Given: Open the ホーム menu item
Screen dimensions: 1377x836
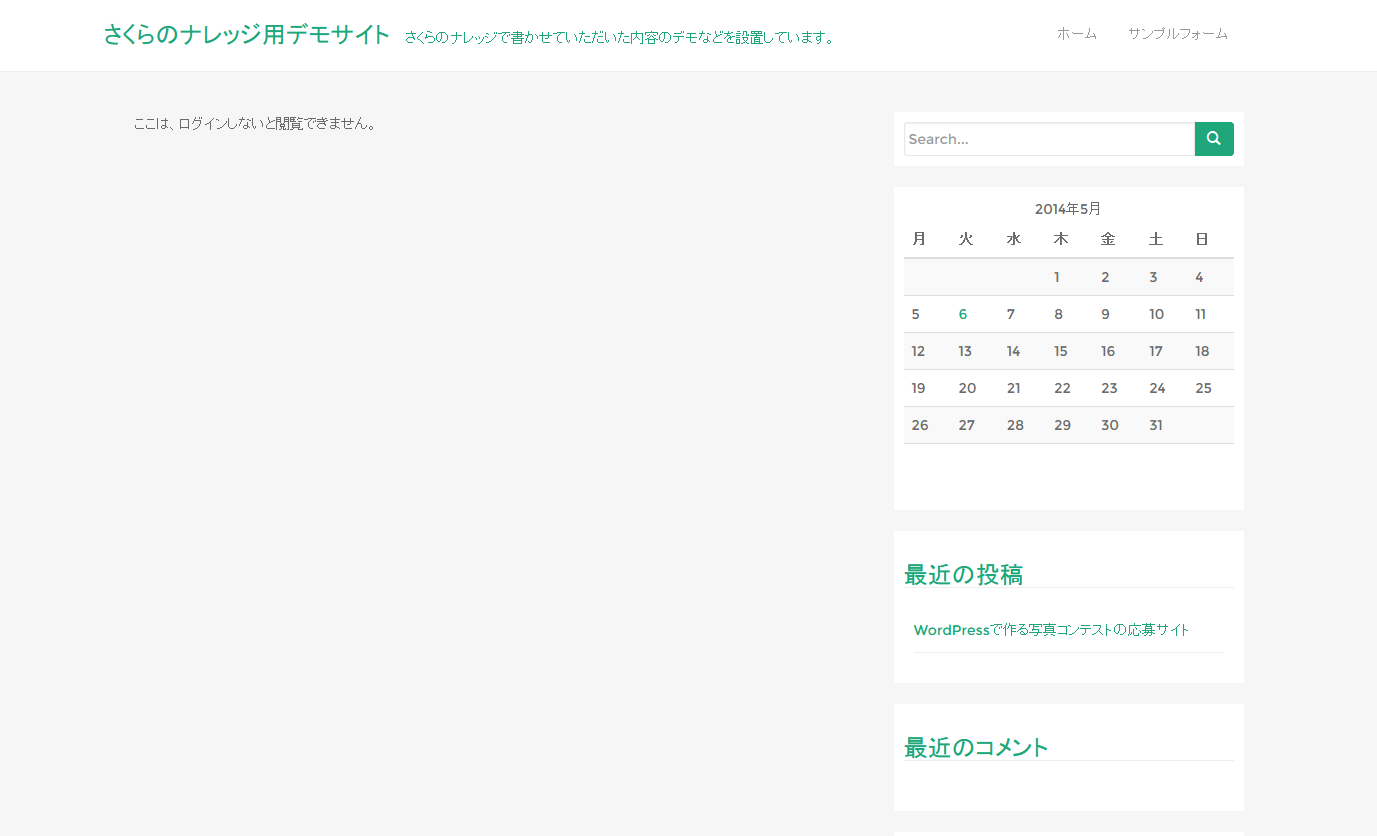Looking at the screenshot, I should (x=1076, y=34).
